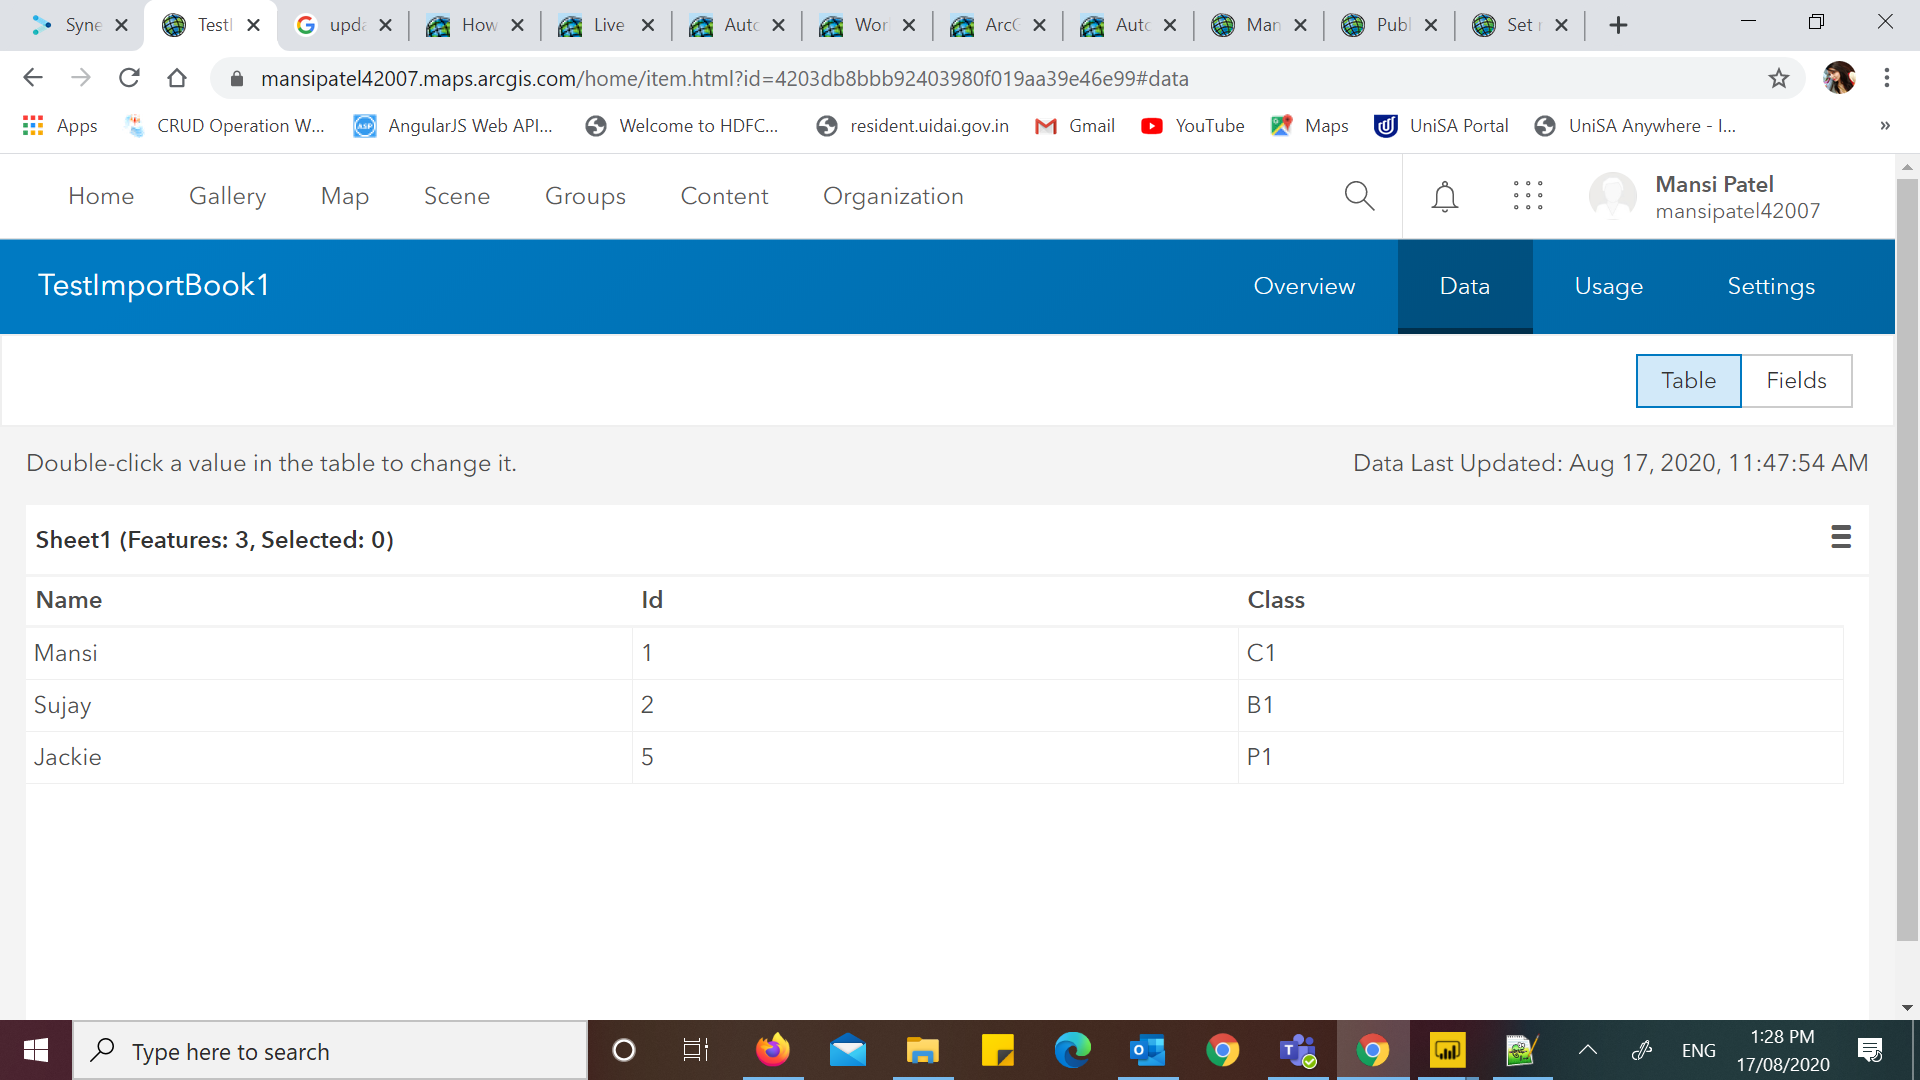Open the ArcGIS search magnifier icon
Screen dimensions: 1920x1080
pyautogui.click(x=1359, y=196)
